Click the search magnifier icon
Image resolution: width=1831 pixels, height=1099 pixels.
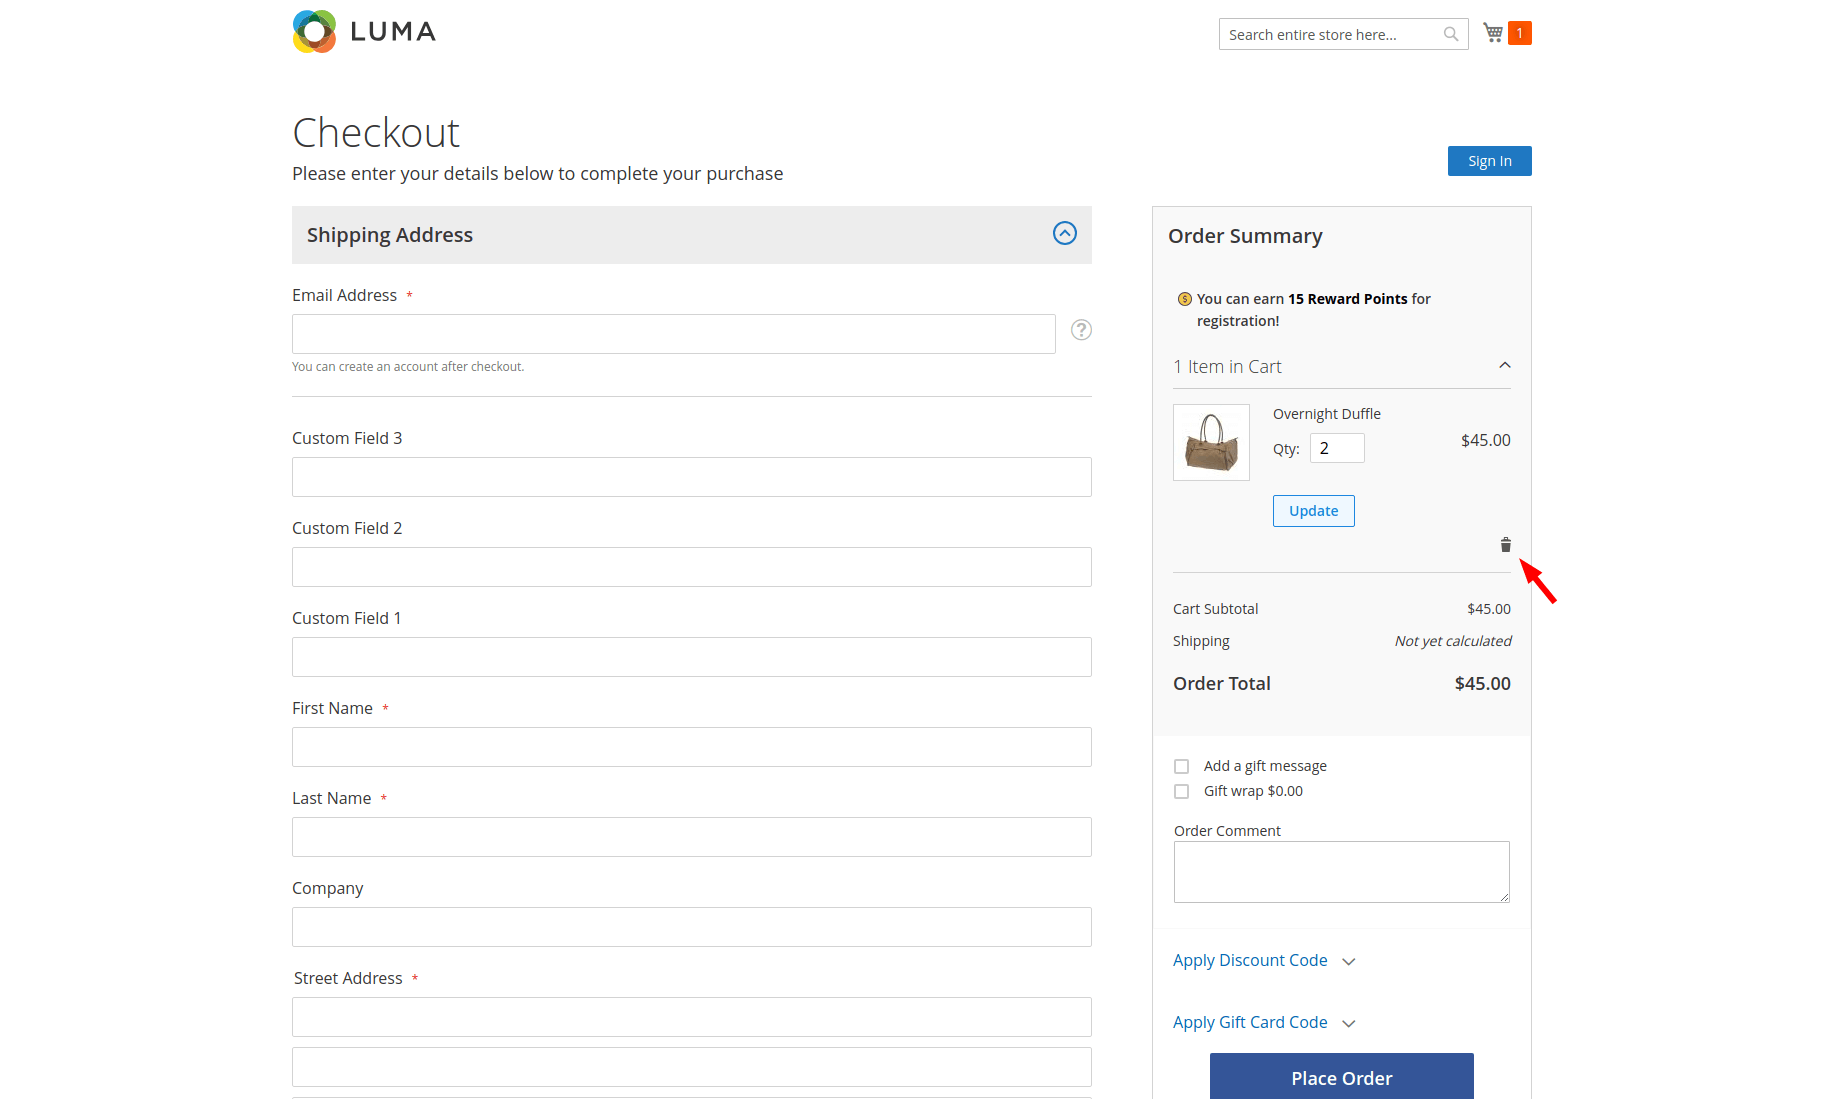coord(1451,34)
